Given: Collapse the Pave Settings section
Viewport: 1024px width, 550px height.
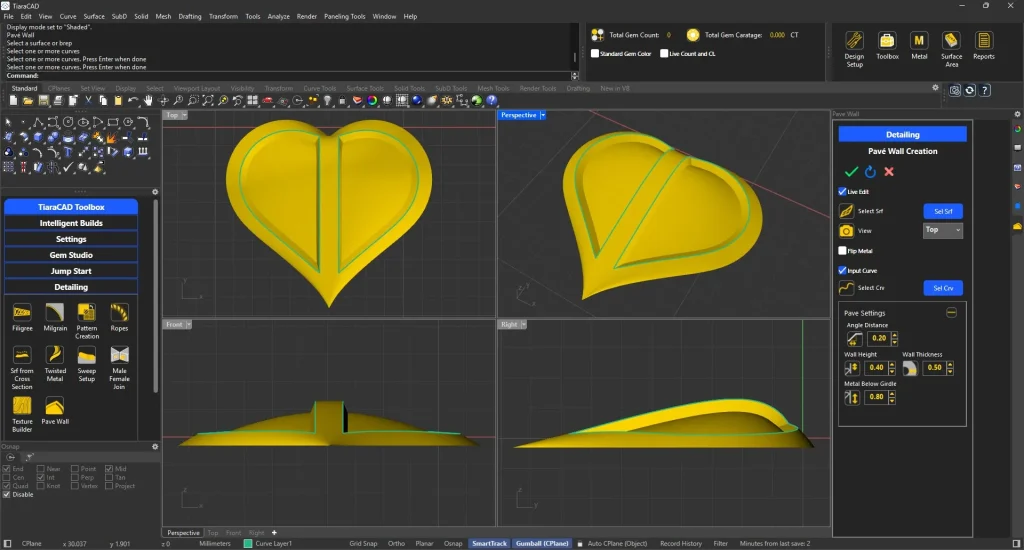Looking at the screenshot, I should pyautogui.click(x=951, y=313).
